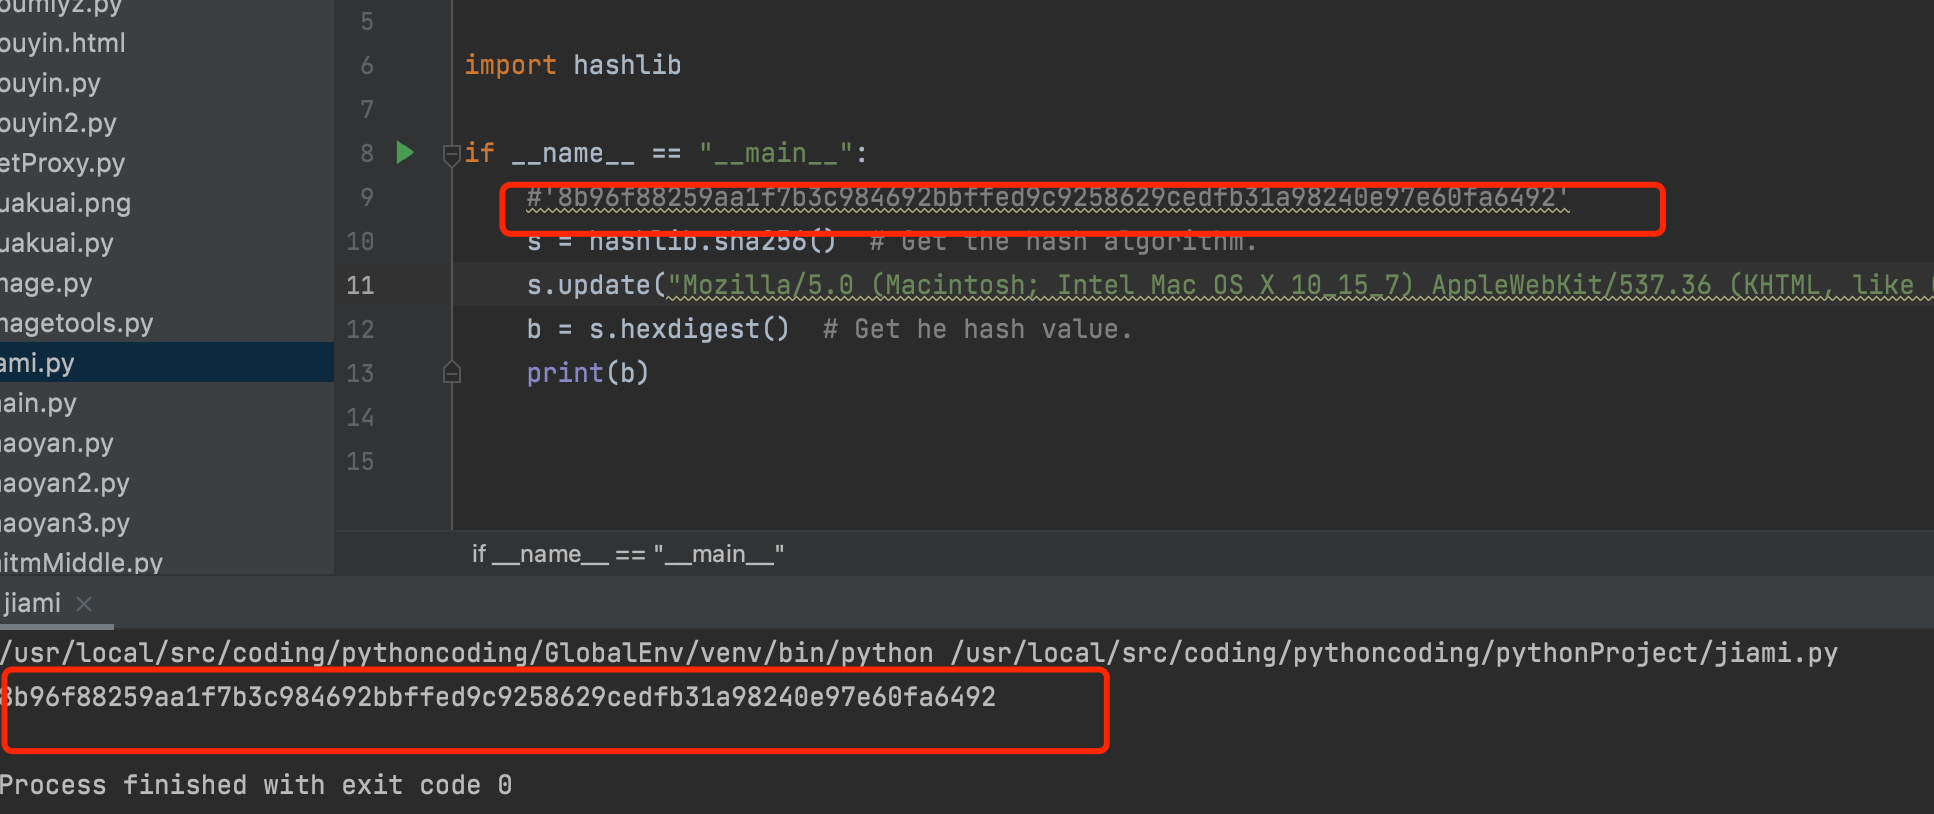Click the s.update Mozilla user-agent line
The image size is (1934, 814).
click(1230, 285)
